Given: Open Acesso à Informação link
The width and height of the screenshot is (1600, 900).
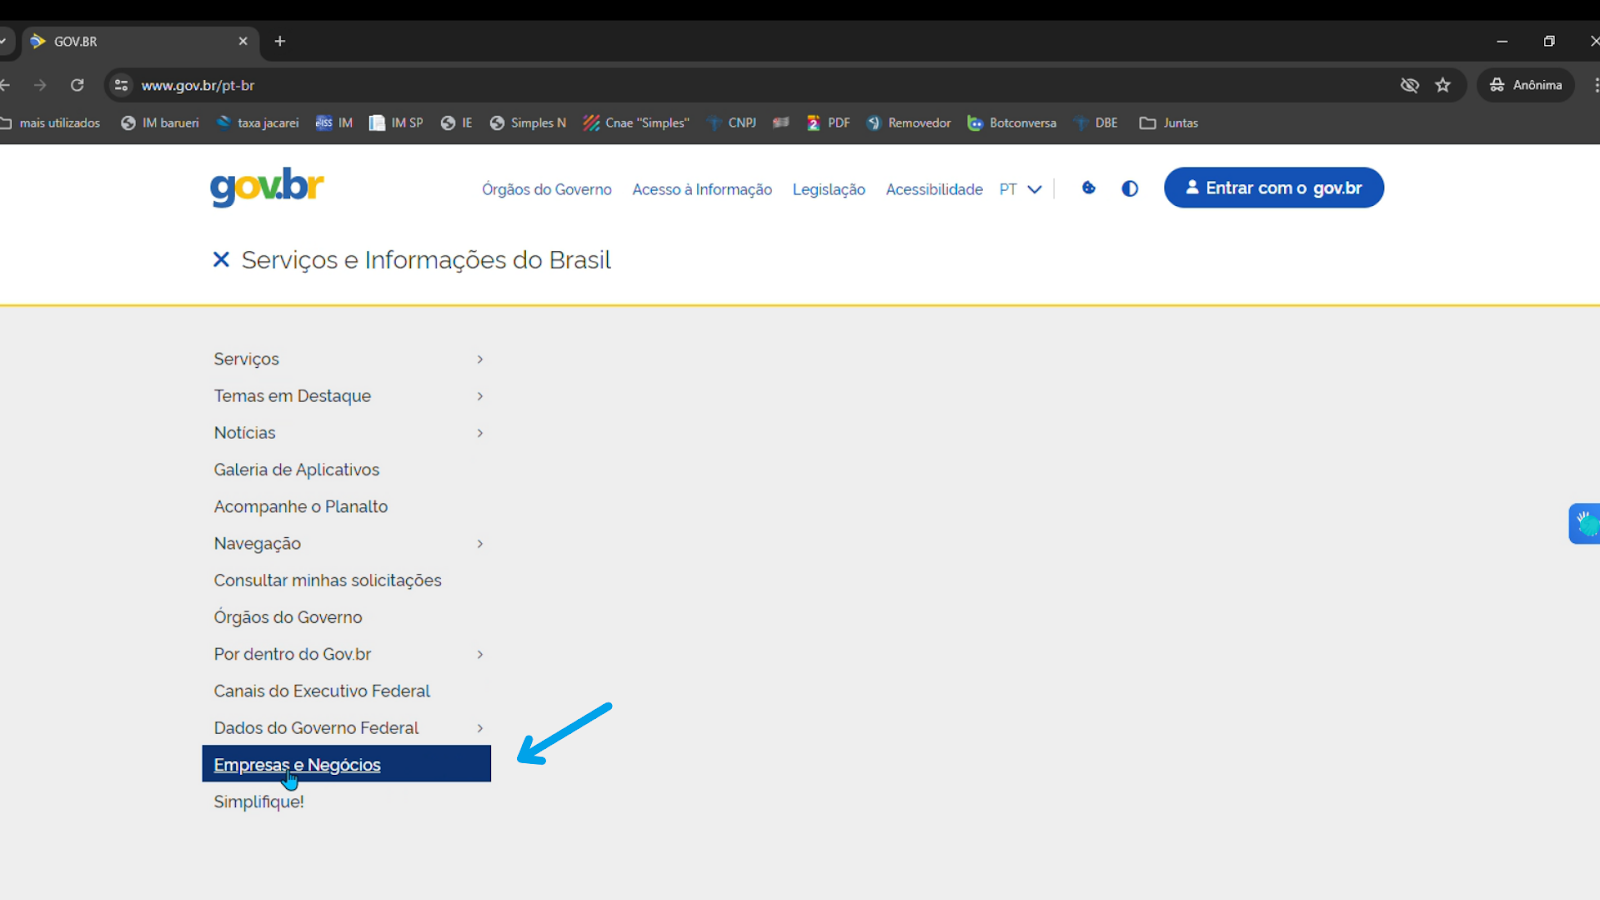Looking at the screenshot, I should [702, 189].
